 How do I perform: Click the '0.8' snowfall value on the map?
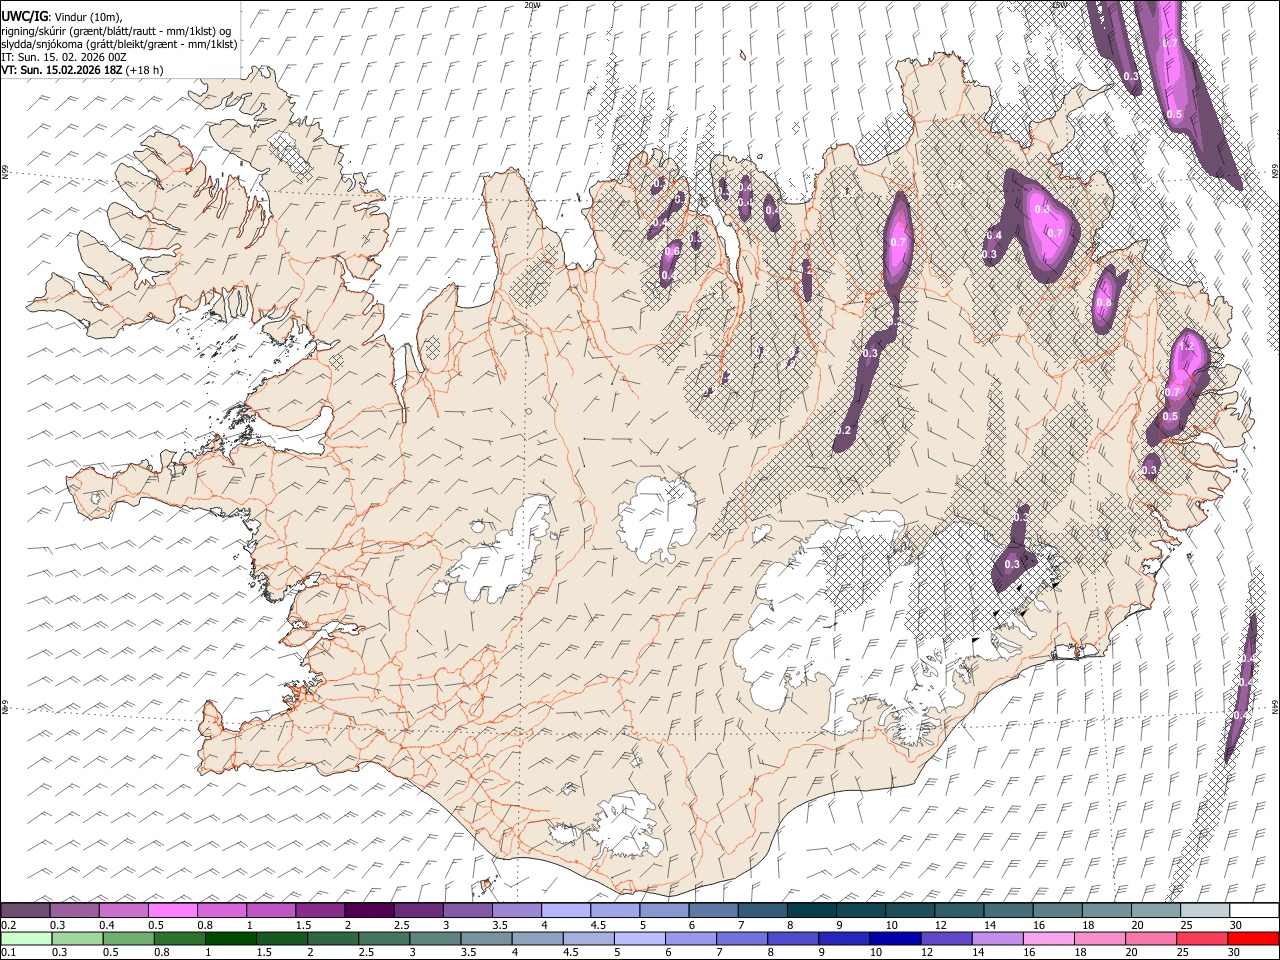(x=1103, y=303)
